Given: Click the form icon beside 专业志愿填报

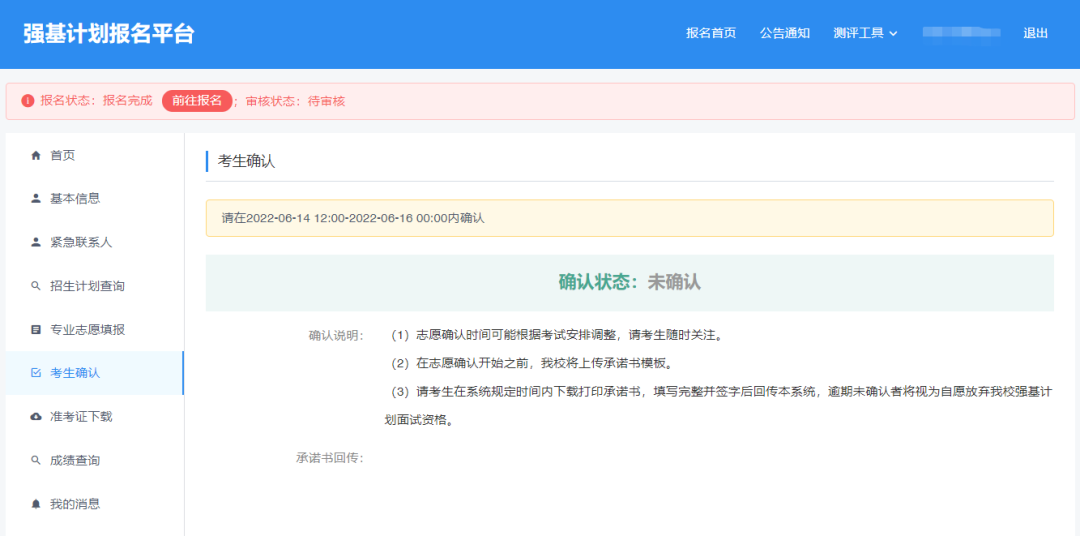Looking at the screenshot, I should click(36, 329).
